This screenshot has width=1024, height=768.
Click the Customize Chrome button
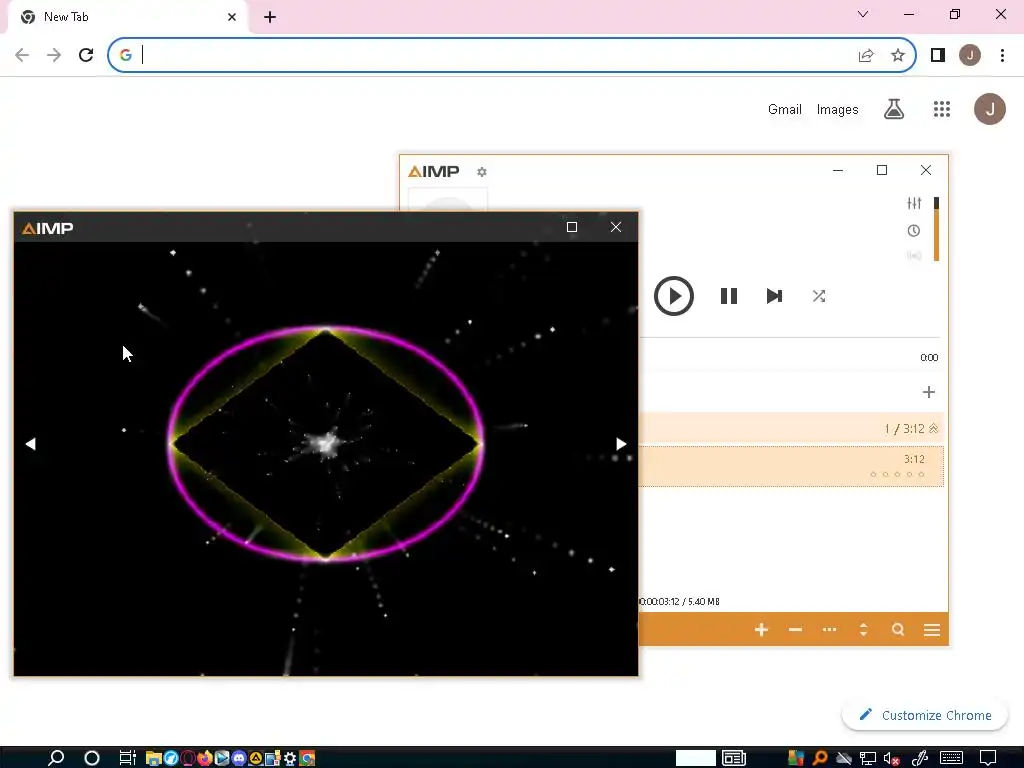pyautogui.click(x=925, y=715)
